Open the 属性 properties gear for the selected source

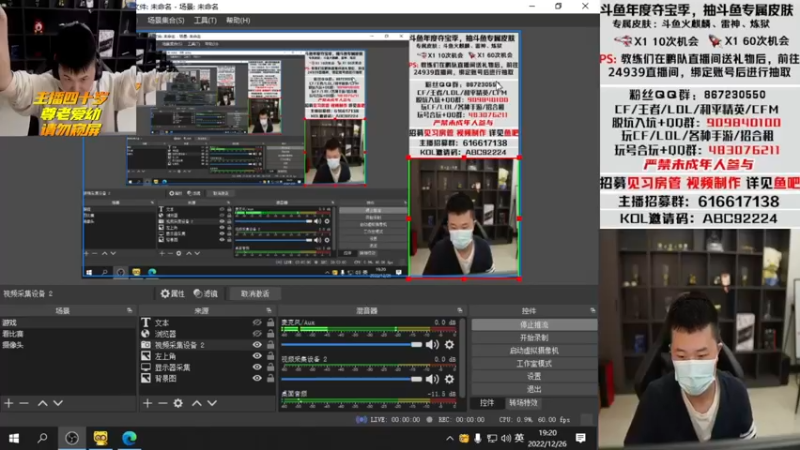(172, 293)
